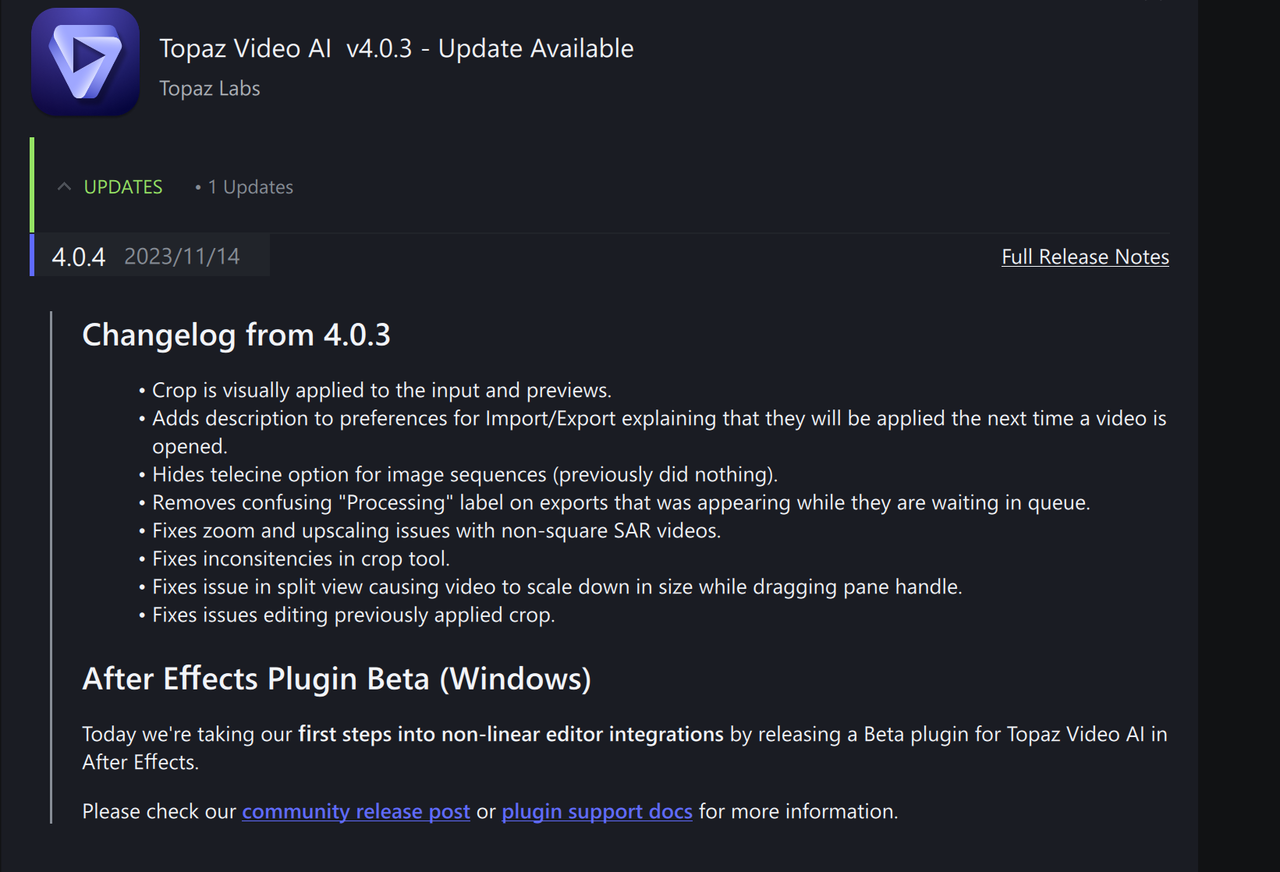Click the crop tool inconsistencies bullet

(x=302, y=558)
